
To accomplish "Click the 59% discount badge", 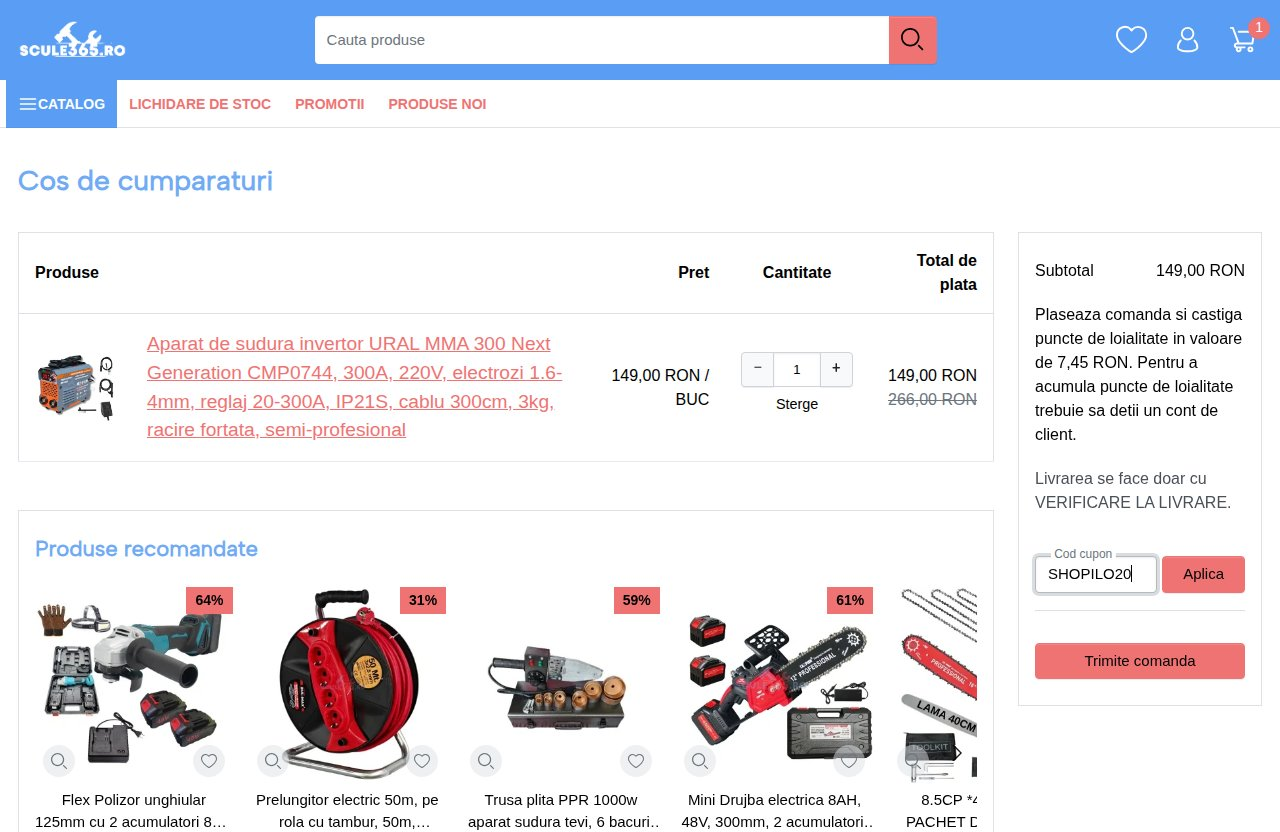I will click(x=637, y=600).
